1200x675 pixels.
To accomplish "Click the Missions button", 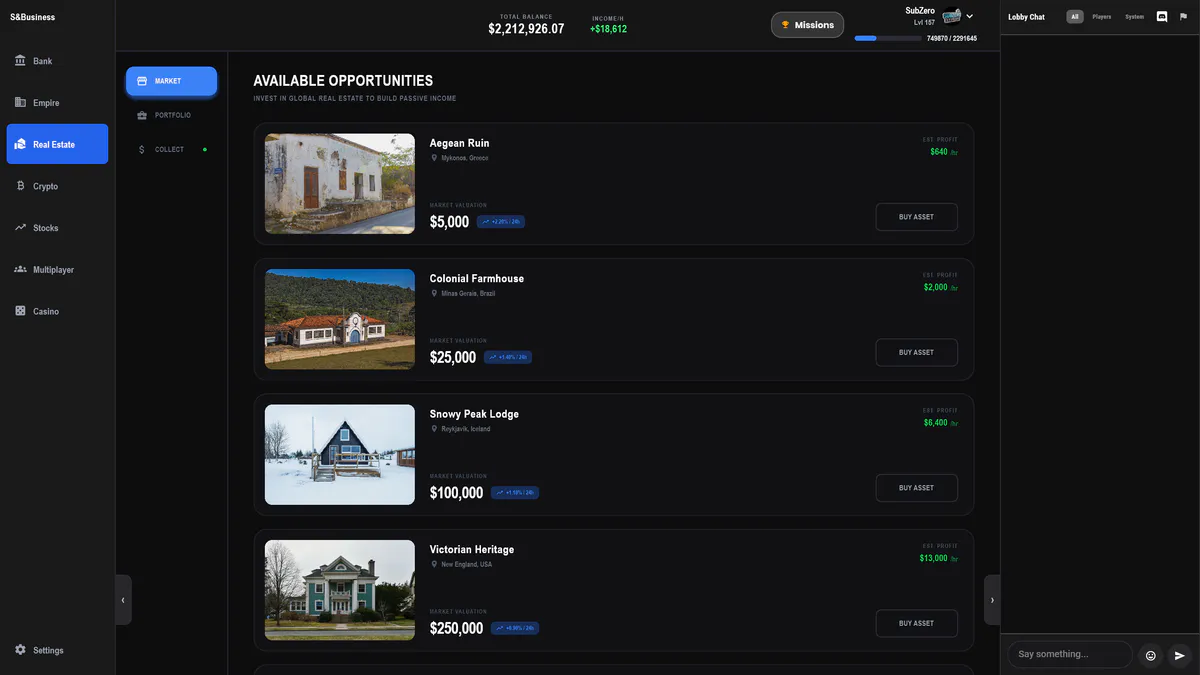I will (x=807, y=25).
